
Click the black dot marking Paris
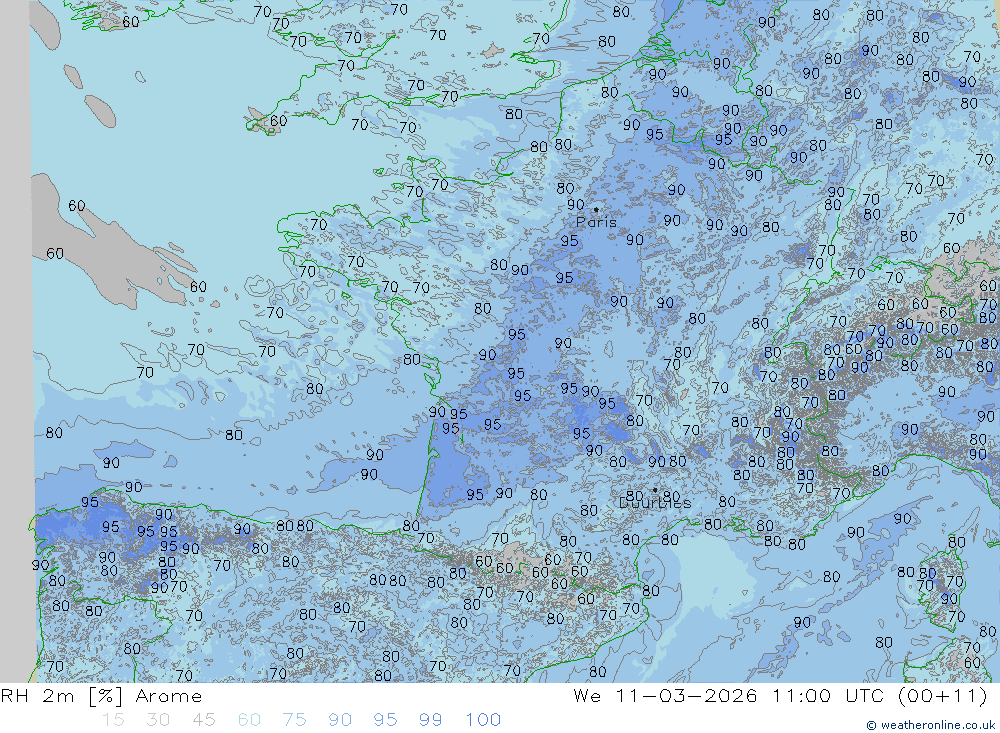596,209
